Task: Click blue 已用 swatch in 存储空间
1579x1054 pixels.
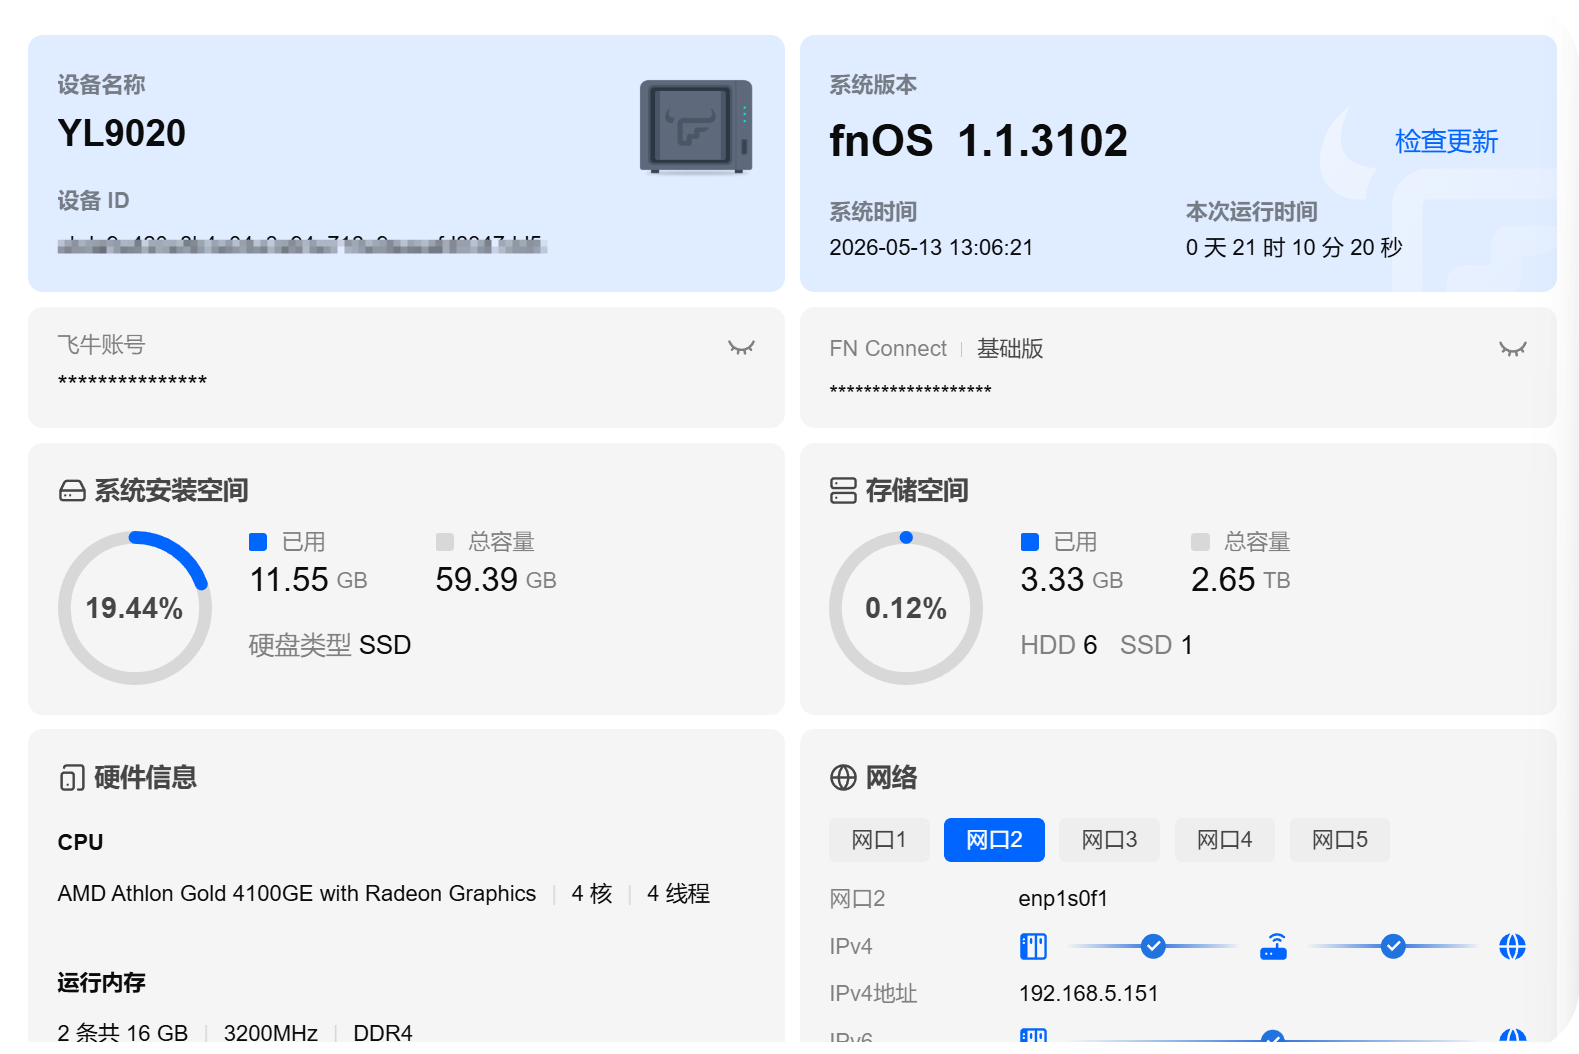Action: point(1030,542)
